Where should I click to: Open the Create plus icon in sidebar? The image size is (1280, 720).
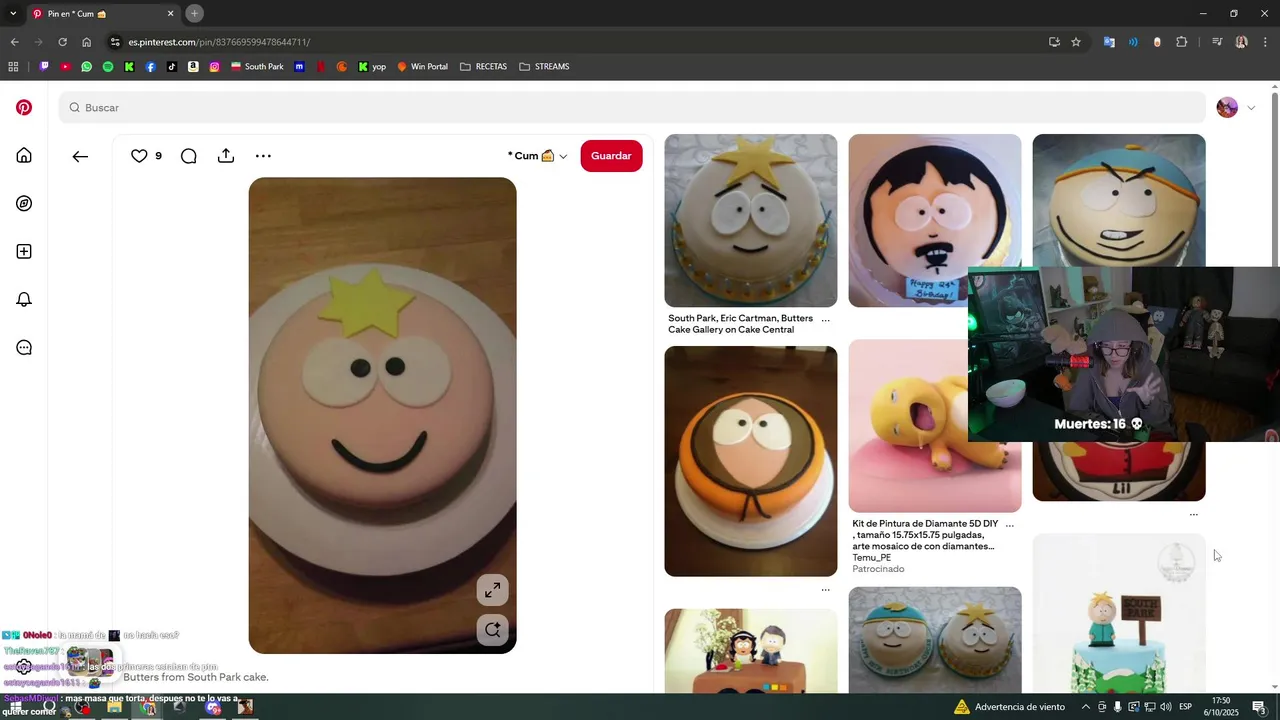point(24,251)
